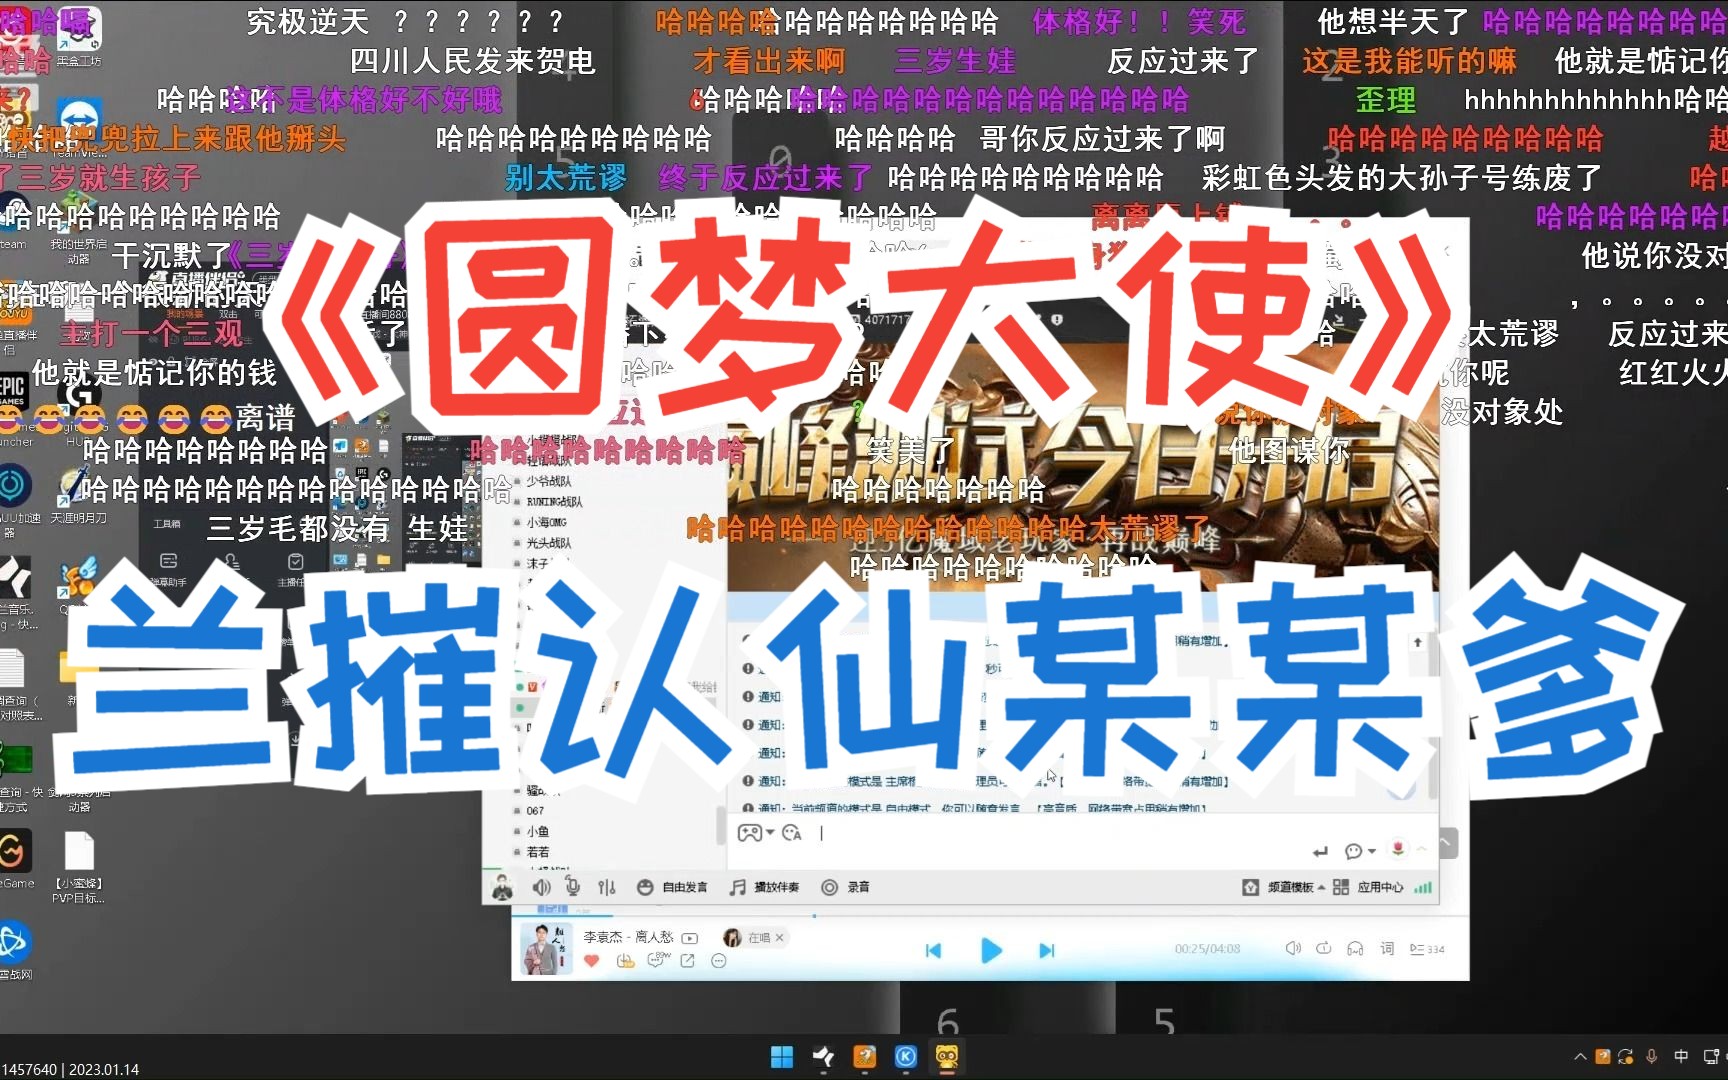The image size is (1728, 1080).
Task: Click the microphone icon in system tray
Action: (1652, 1057)
